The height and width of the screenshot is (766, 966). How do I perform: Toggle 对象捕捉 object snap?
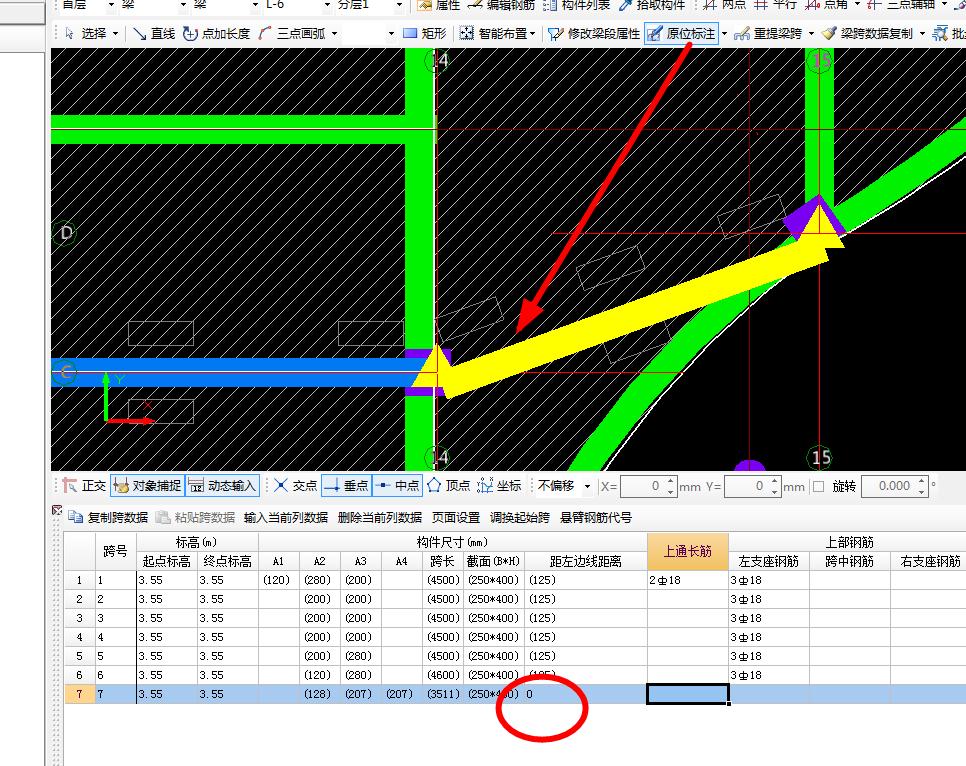pyautogui.click(x=147, y=486)
